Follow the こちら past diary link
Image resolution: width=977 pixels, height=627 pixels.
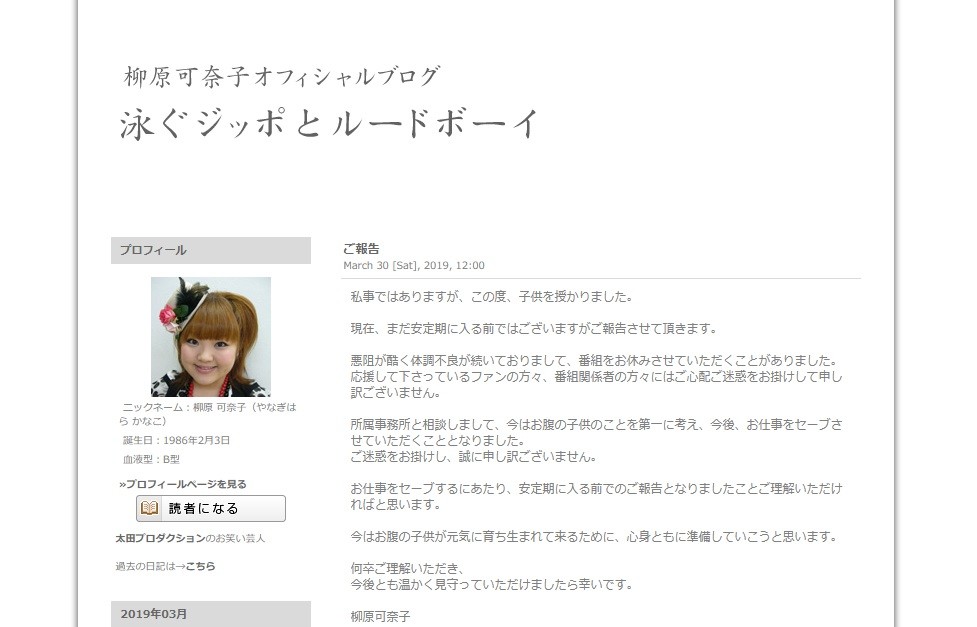pyautogui.click(x=200, y=566)
